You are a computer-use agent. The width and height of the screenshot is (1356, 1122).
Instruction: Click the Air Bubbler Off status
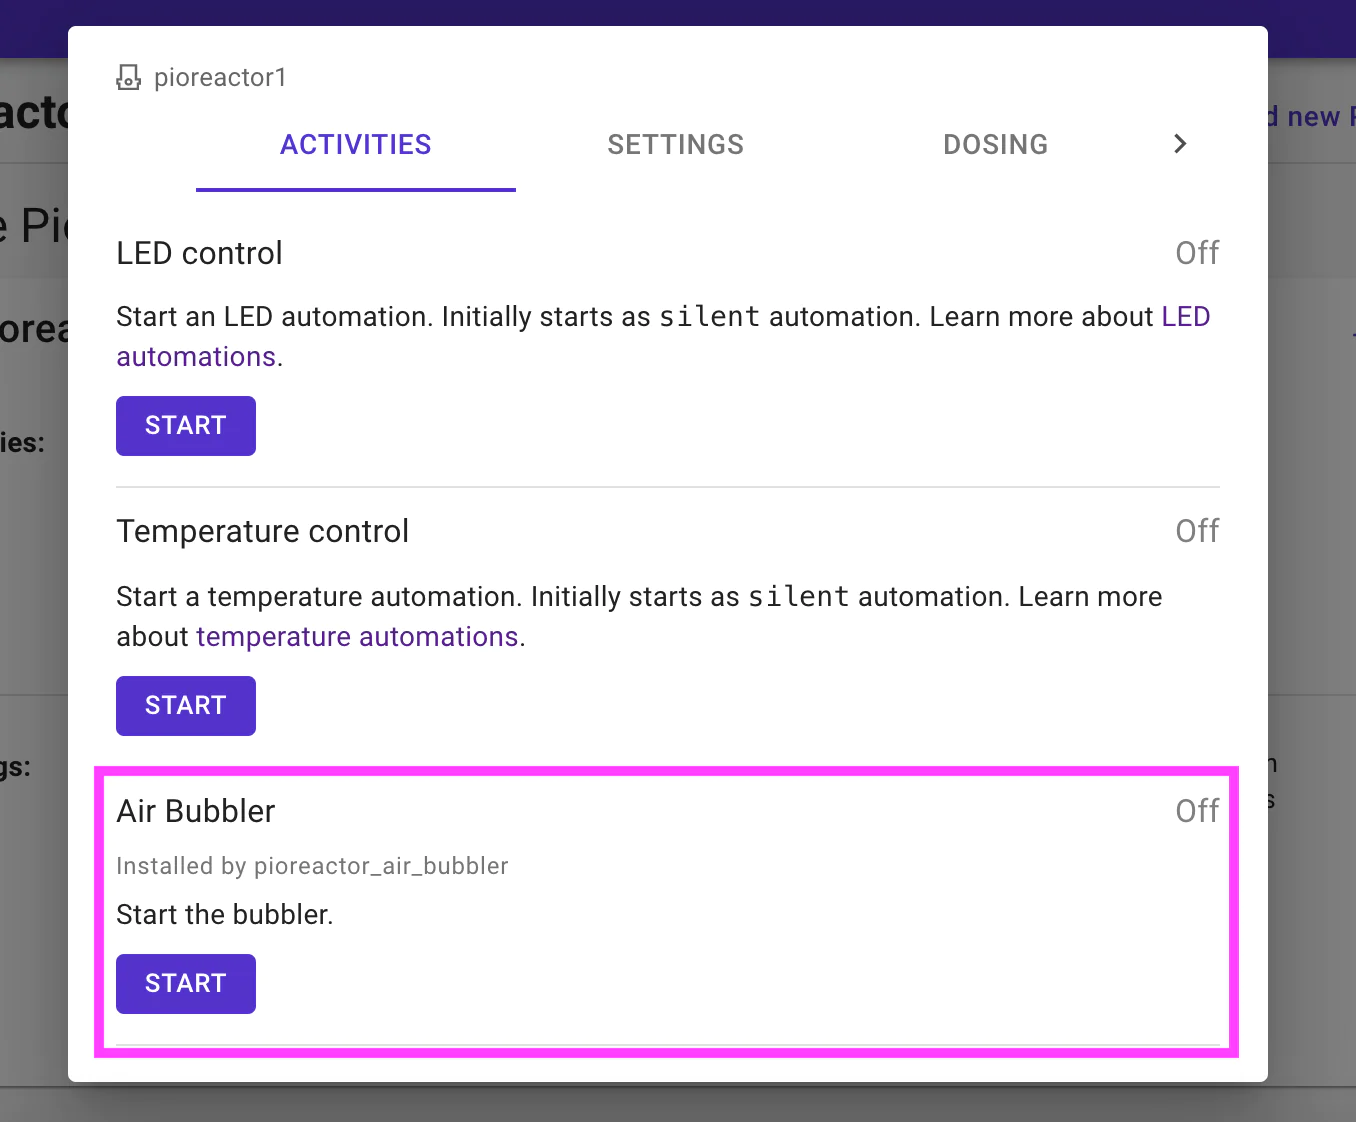click(1197, 811)
